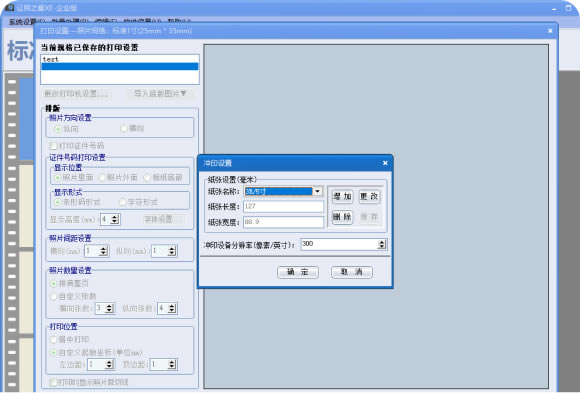Cancel the 冲印设置 dialog with 取消

pos(351,272)
